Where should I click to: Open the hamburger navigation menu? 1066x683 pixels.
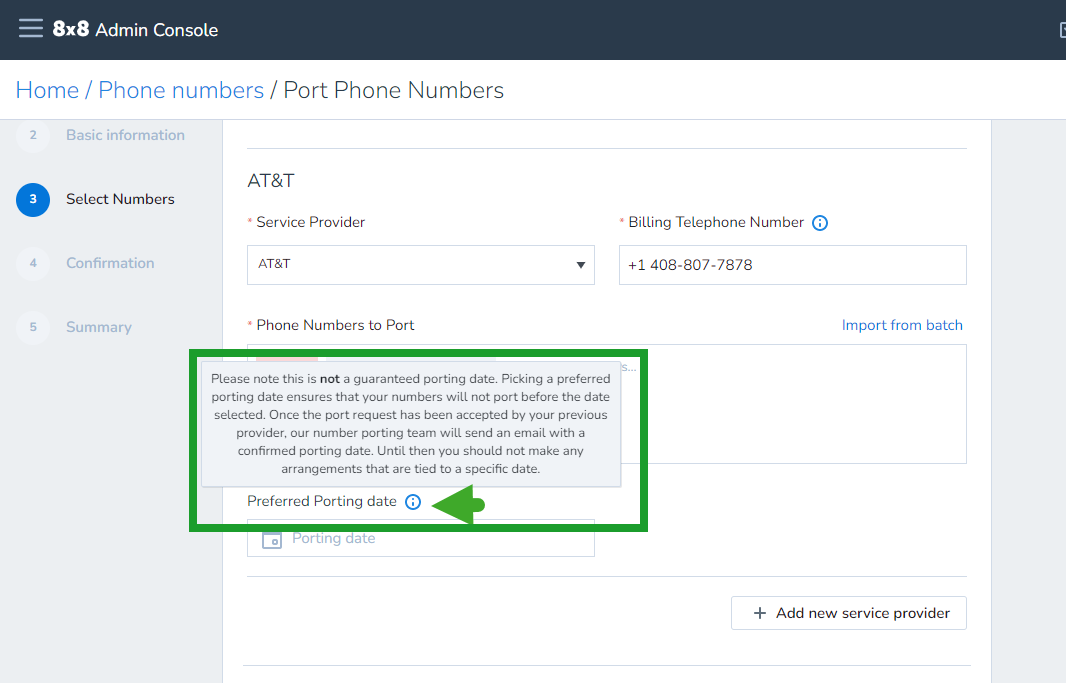click(31, 29)
